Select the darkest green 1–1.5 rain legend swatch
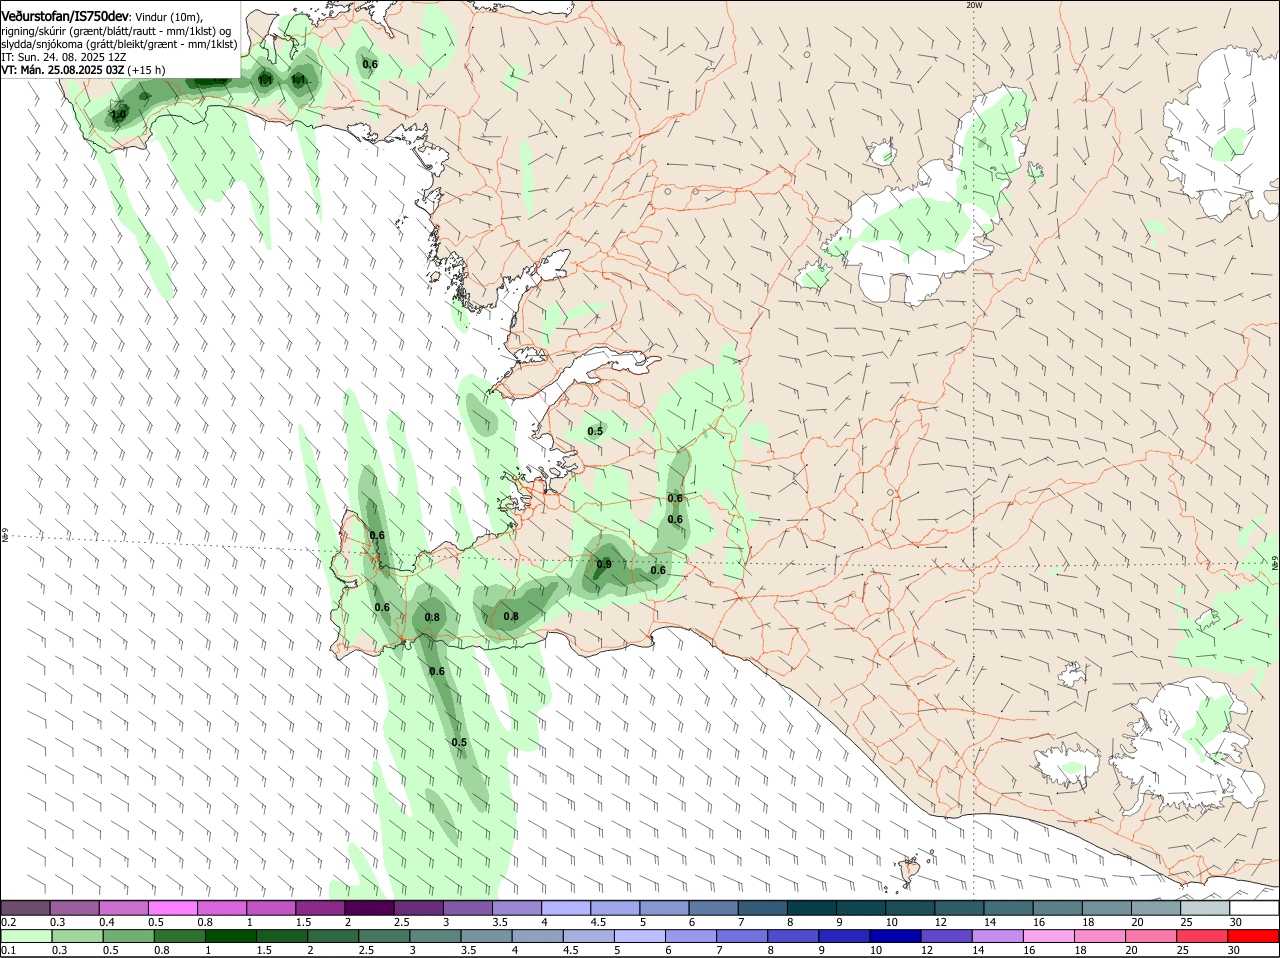The width and height of the screenshot is (1280, 958). [x=230, y=937]
